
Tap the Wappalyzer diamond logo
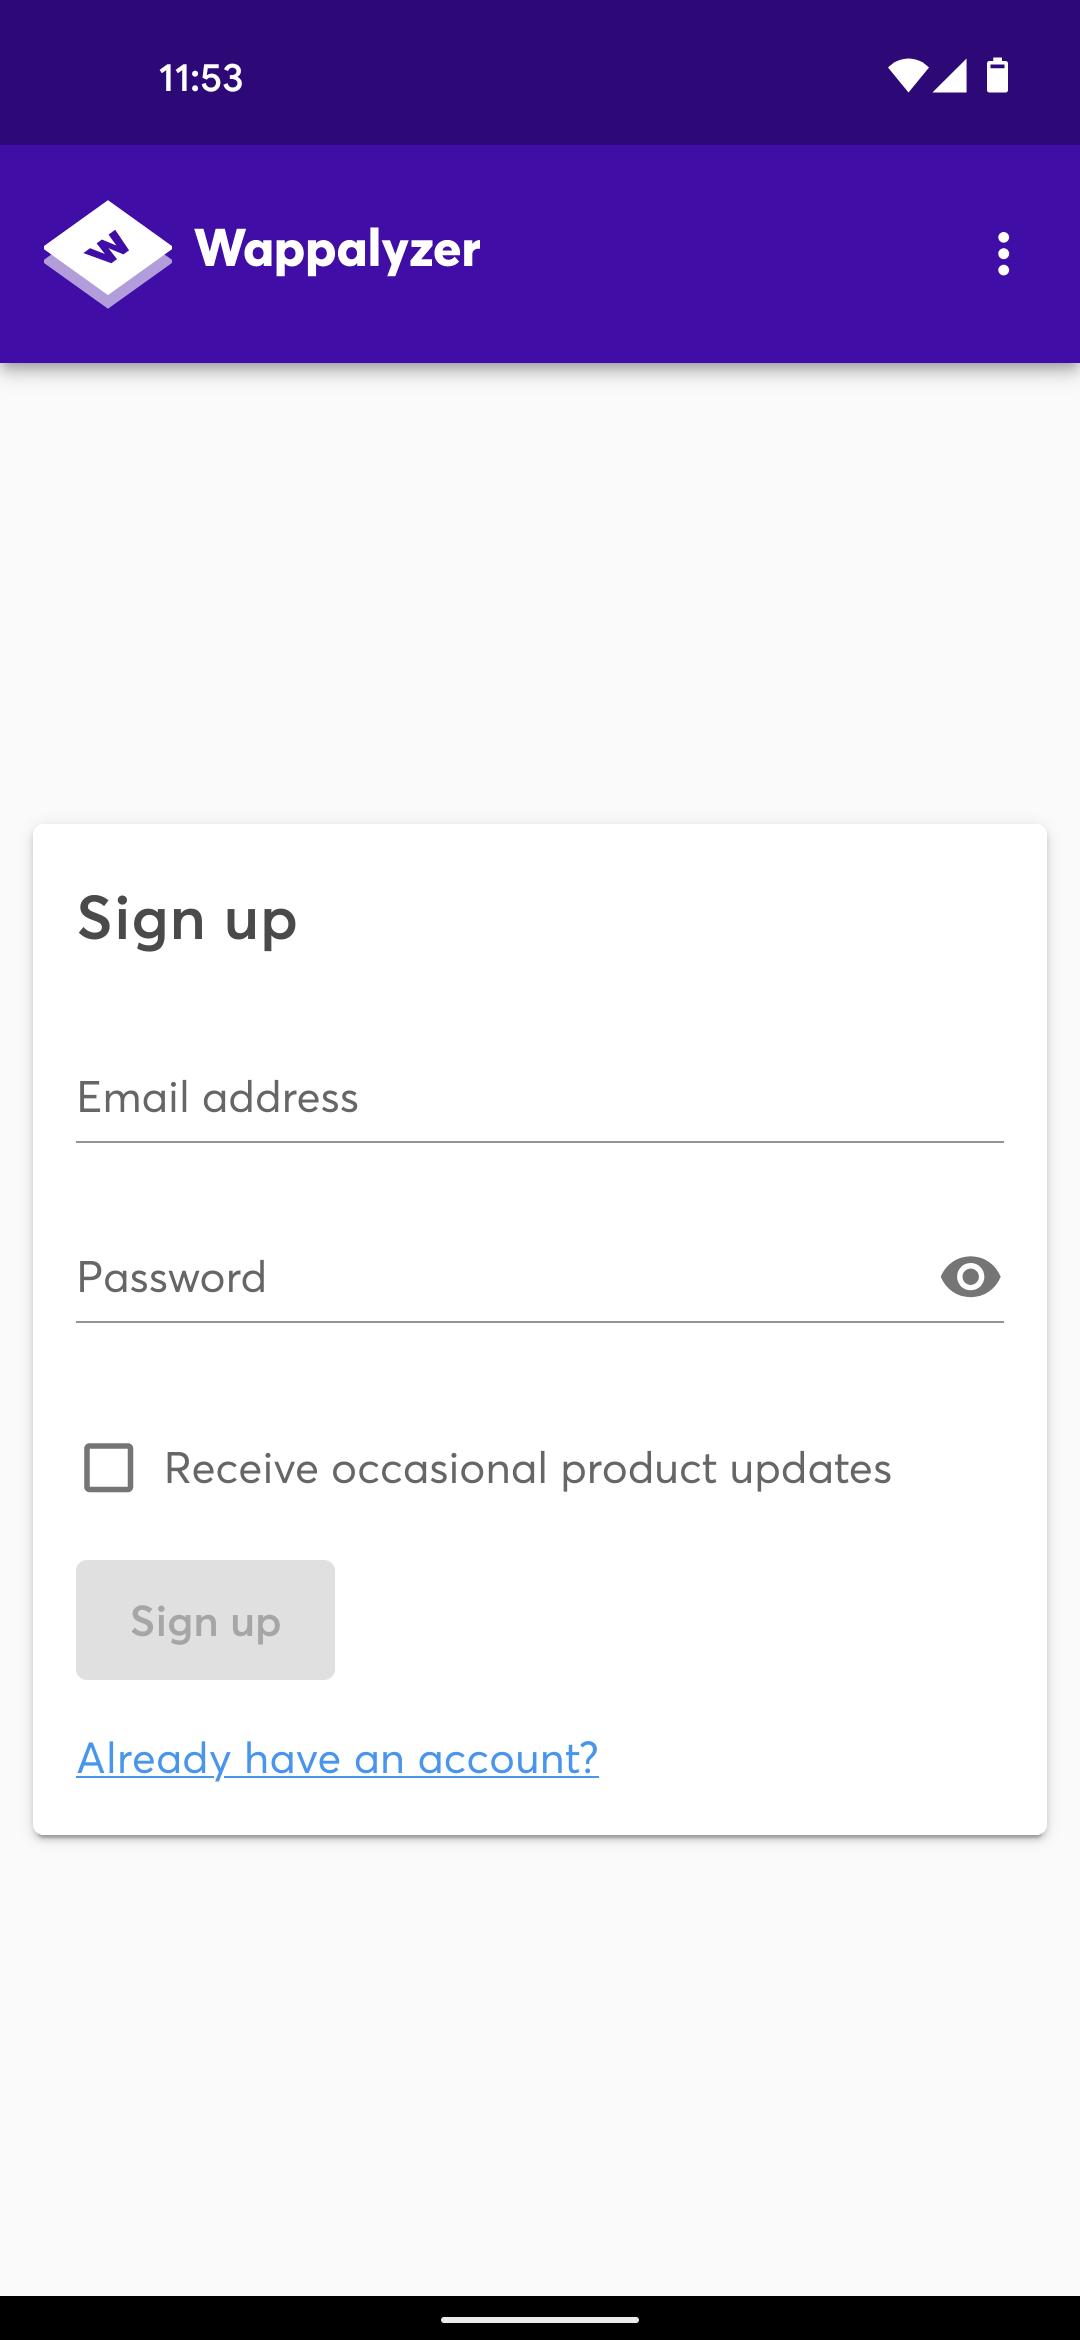[x=108, y=254]
